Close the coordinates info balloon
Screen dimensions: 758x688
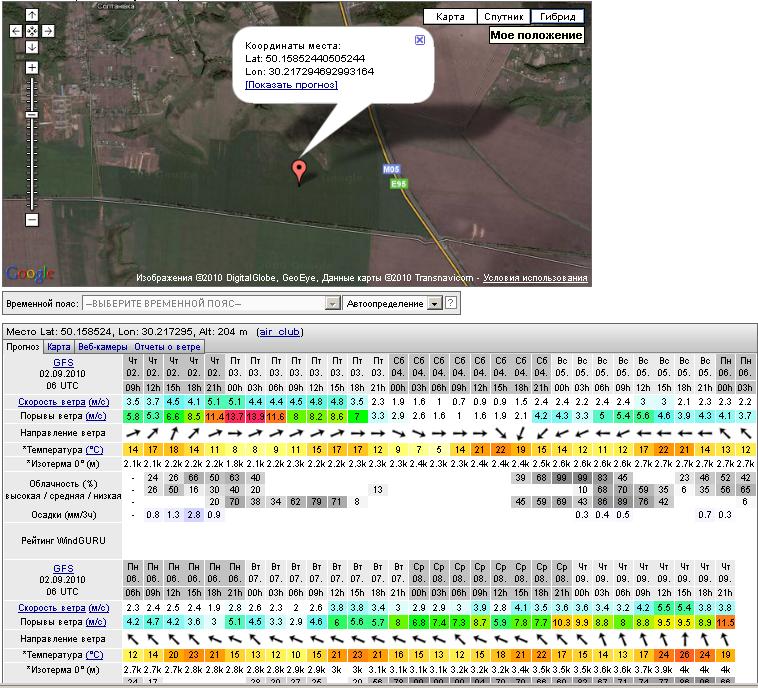click(420, 40)
